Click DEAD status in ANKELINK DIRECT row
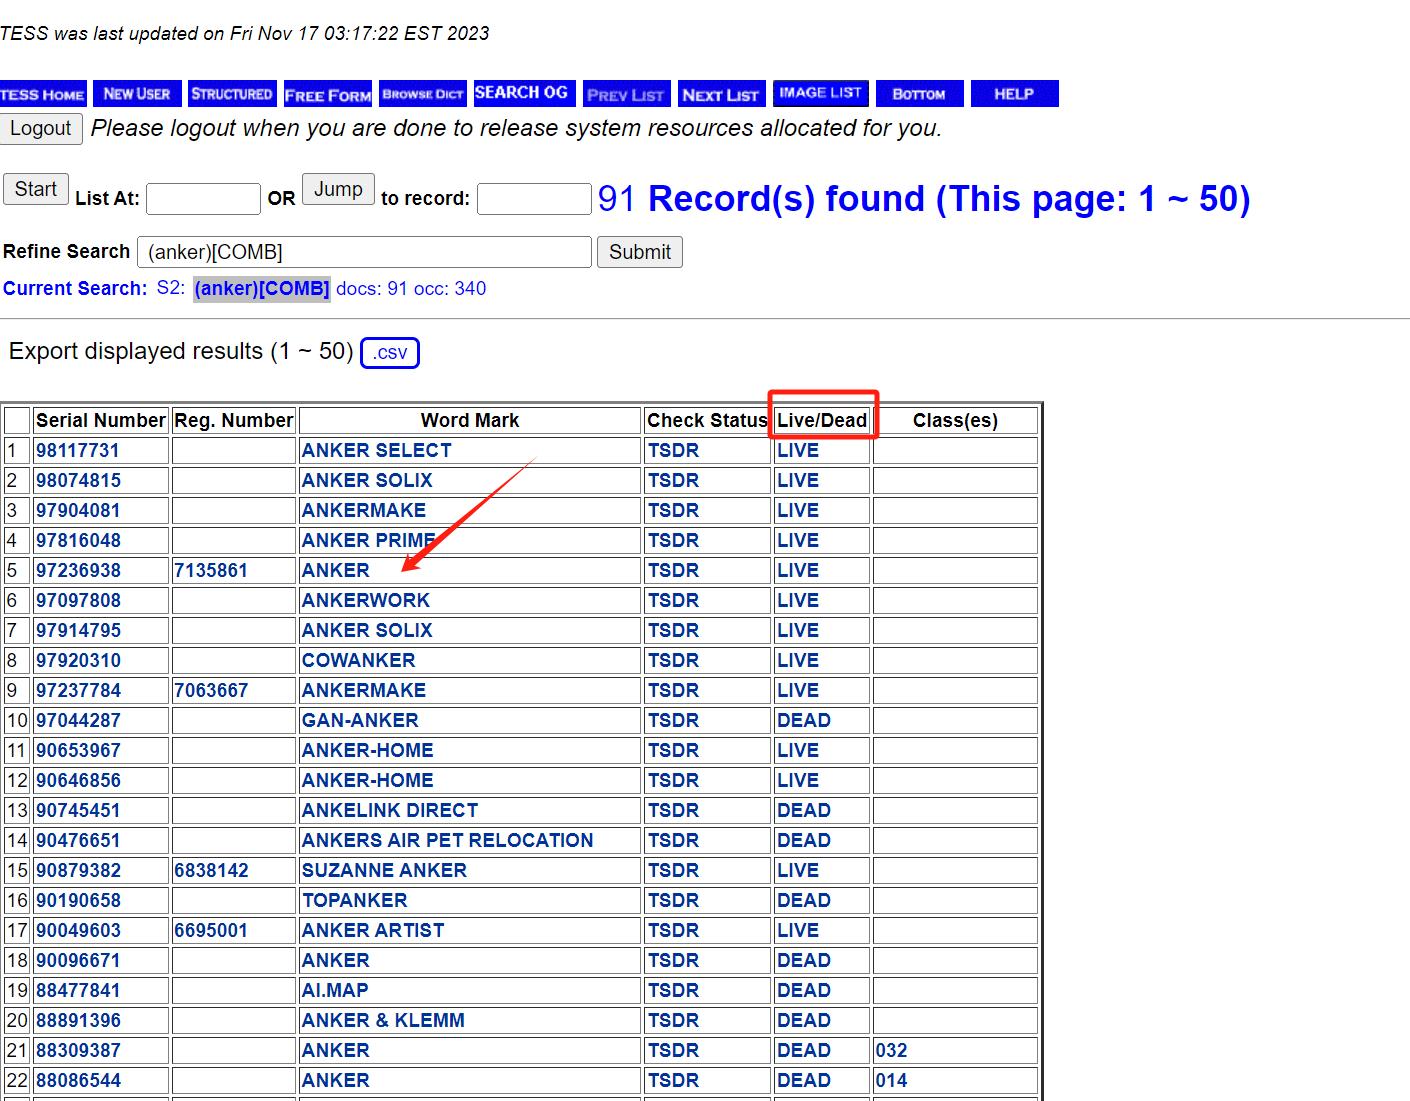This screenshot has height=1101, width=1410. (804, 811)
